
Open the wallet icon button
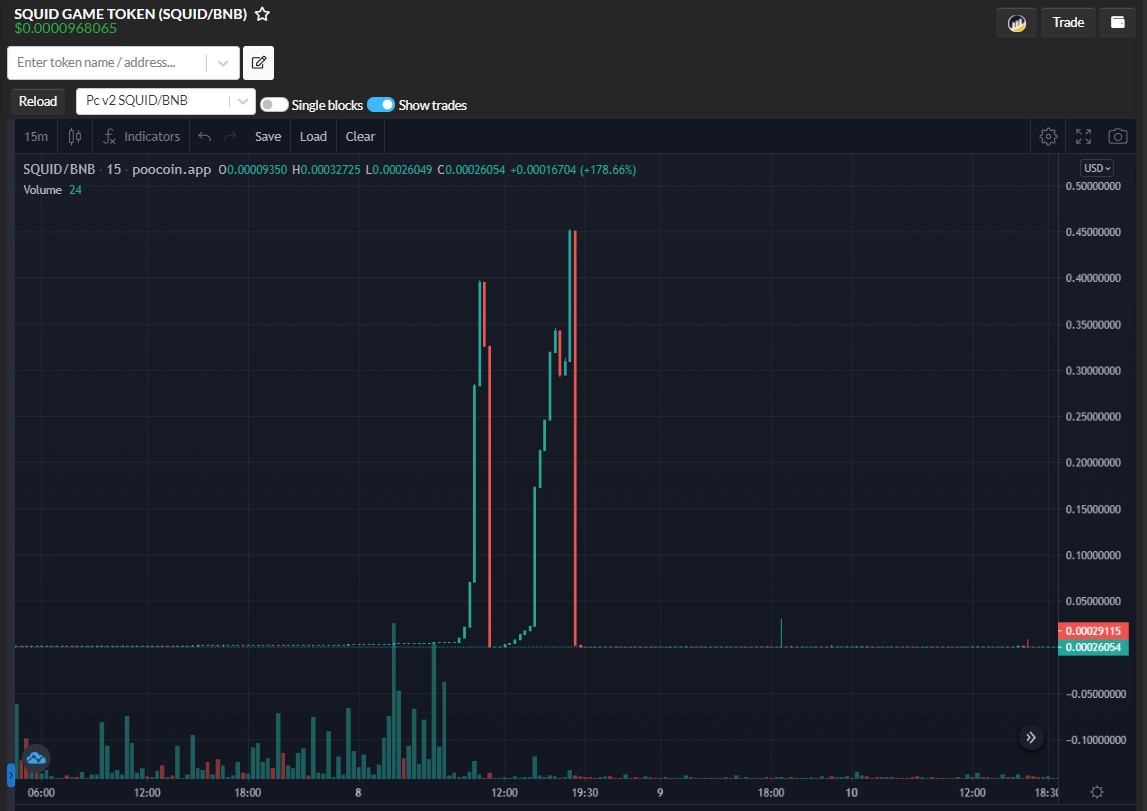point(1117,22)
